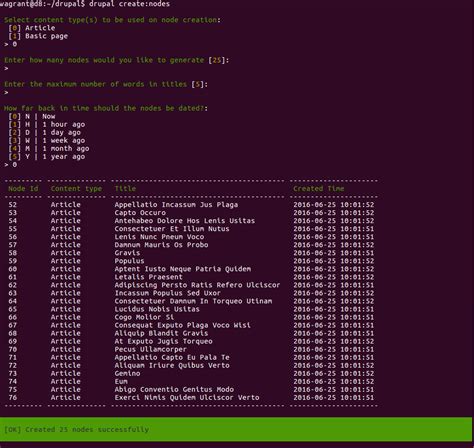This screenshot has height=448, width=474.
Task: Click the 'drupal create:nodes' command text
Action: tap(129, 4)
